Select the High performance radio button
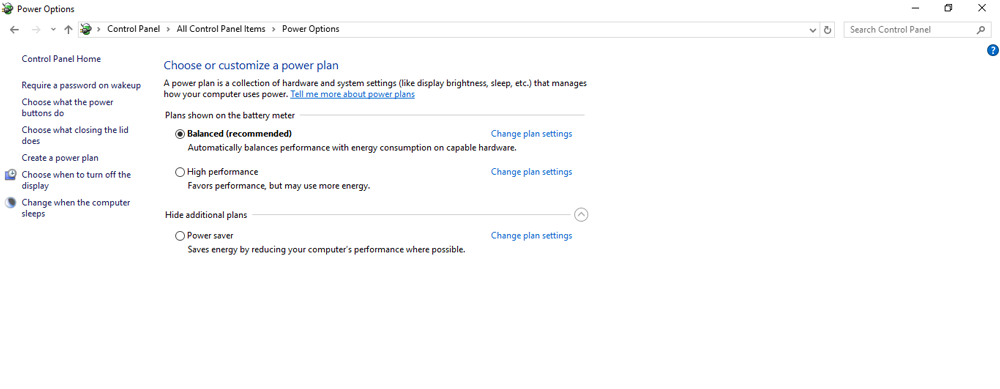 pyautogui.click(x=180, y=172)
